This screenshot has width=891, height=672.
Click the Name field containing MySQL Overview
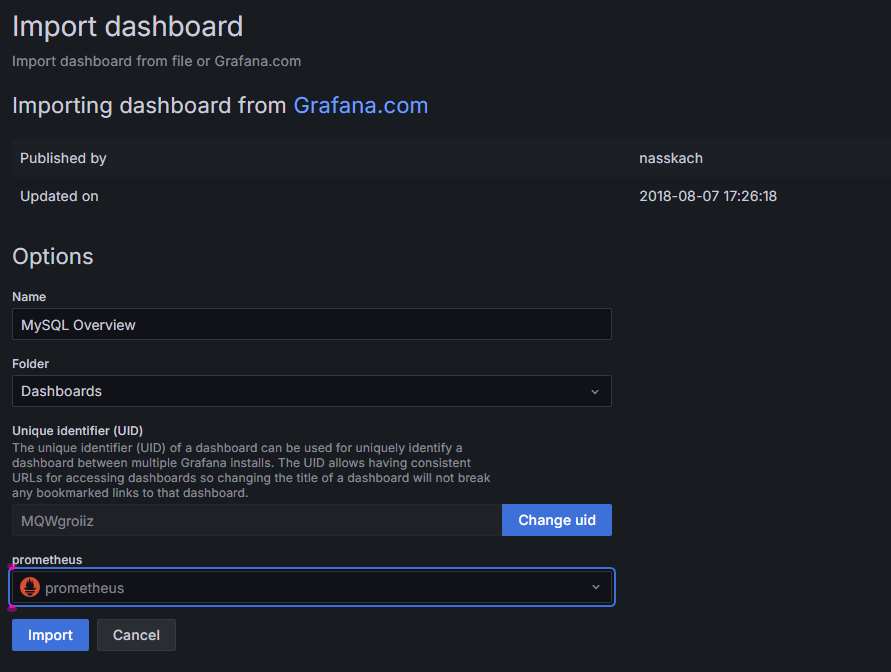(311, 324)
